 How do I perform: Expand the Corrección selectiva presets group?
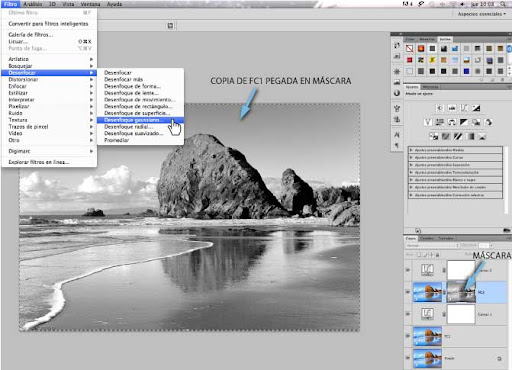coord(411,195)
